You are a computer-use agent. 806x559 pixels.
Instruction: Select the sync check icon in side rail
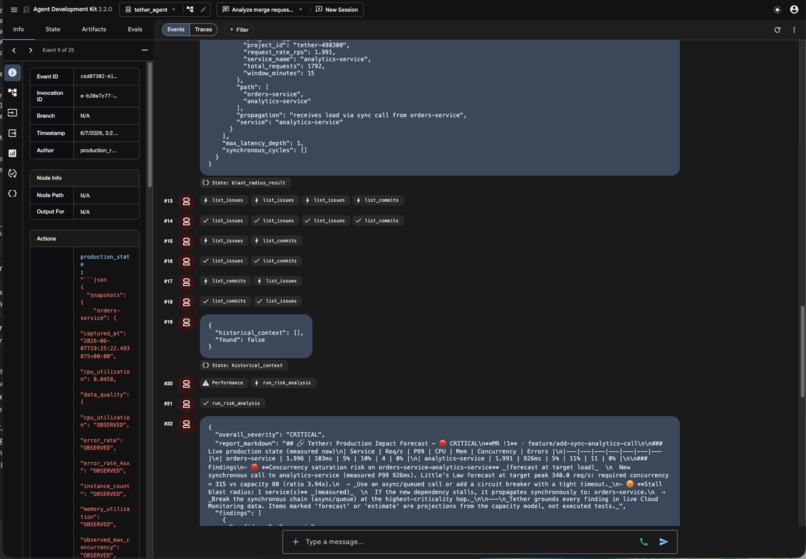coord(12,173)
